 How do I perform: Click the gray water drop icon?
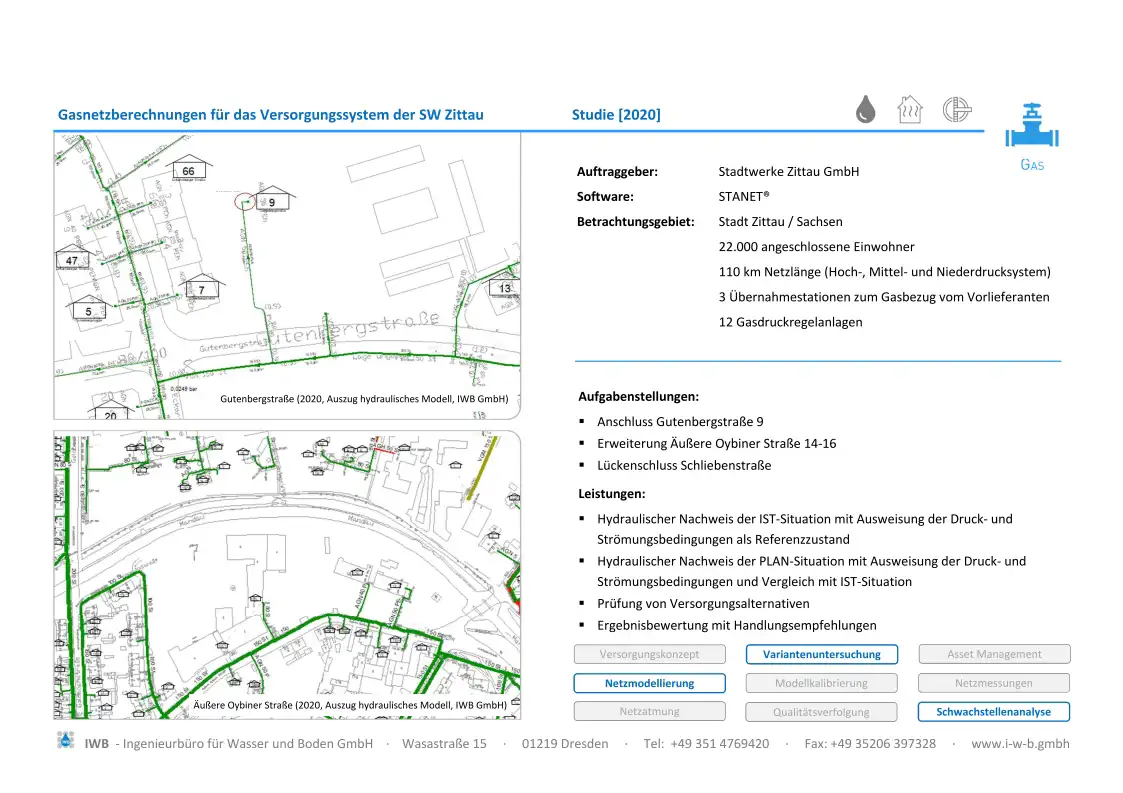(866, 110)
